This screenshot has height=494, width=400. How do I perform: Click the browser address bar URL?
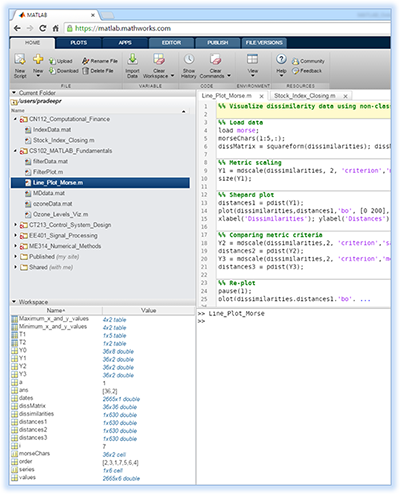click(x=123, y=28)
